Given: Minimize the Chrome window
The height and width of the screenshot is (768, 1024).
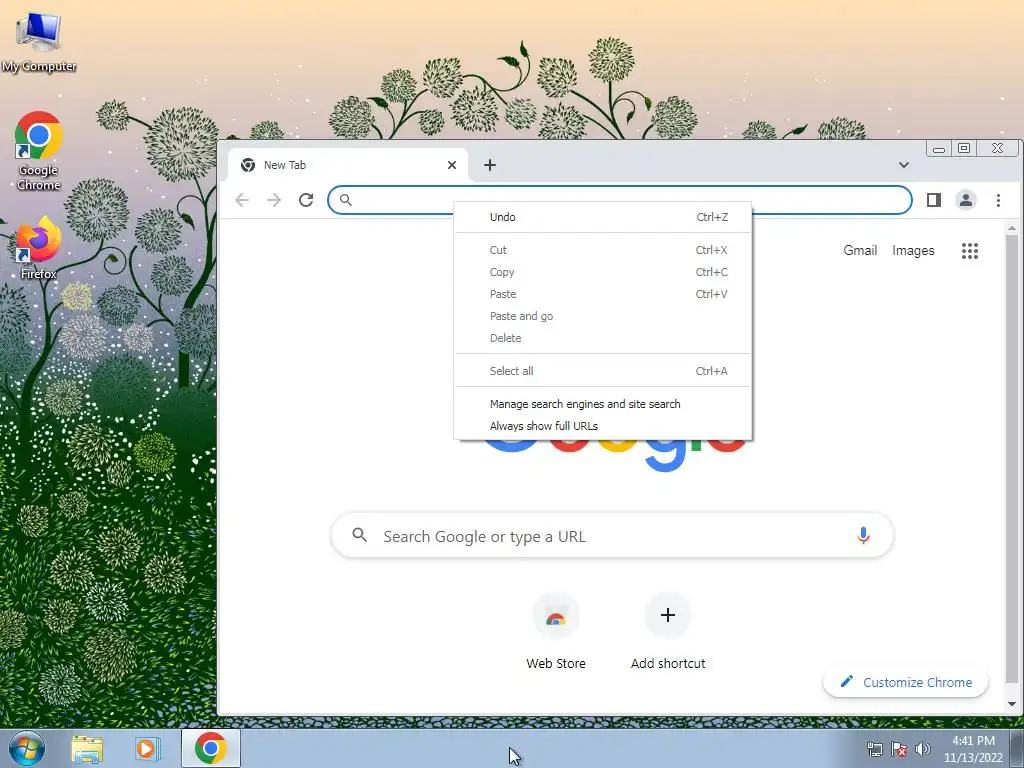Looking at the screenshot, I should pyautogui.click(x=938, y=149).
